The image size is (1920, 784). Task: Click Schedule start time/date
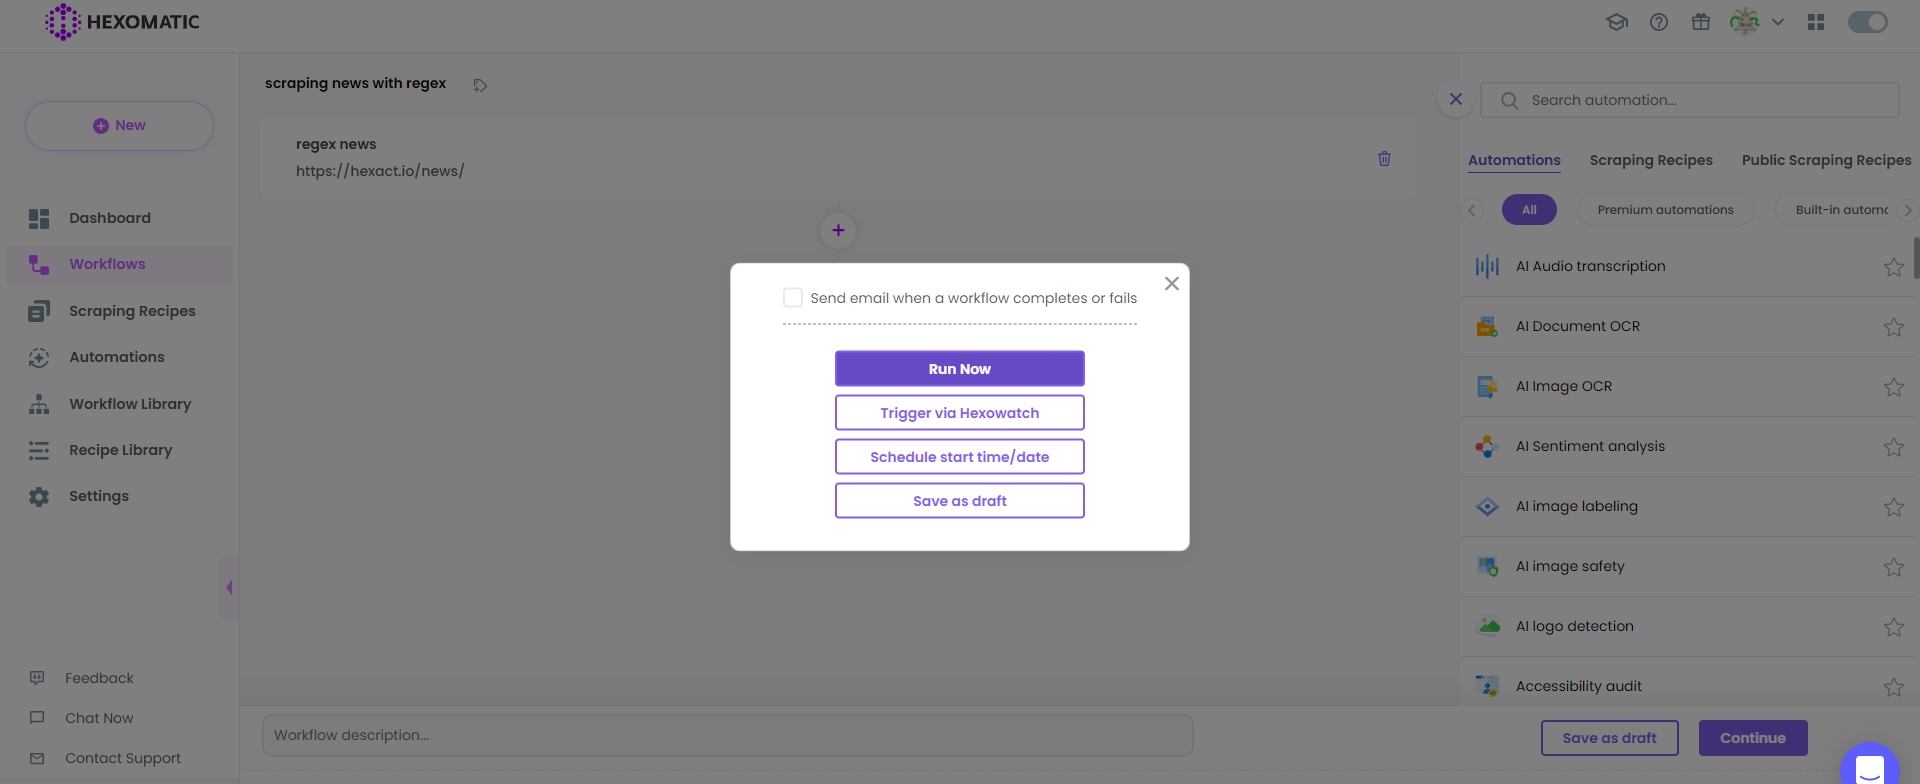pos(960,457)
